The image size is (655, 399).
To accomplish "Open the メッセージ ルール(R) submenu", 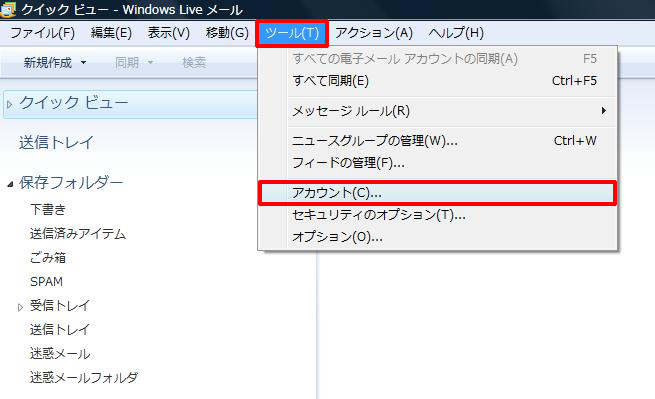I will 437,111.
